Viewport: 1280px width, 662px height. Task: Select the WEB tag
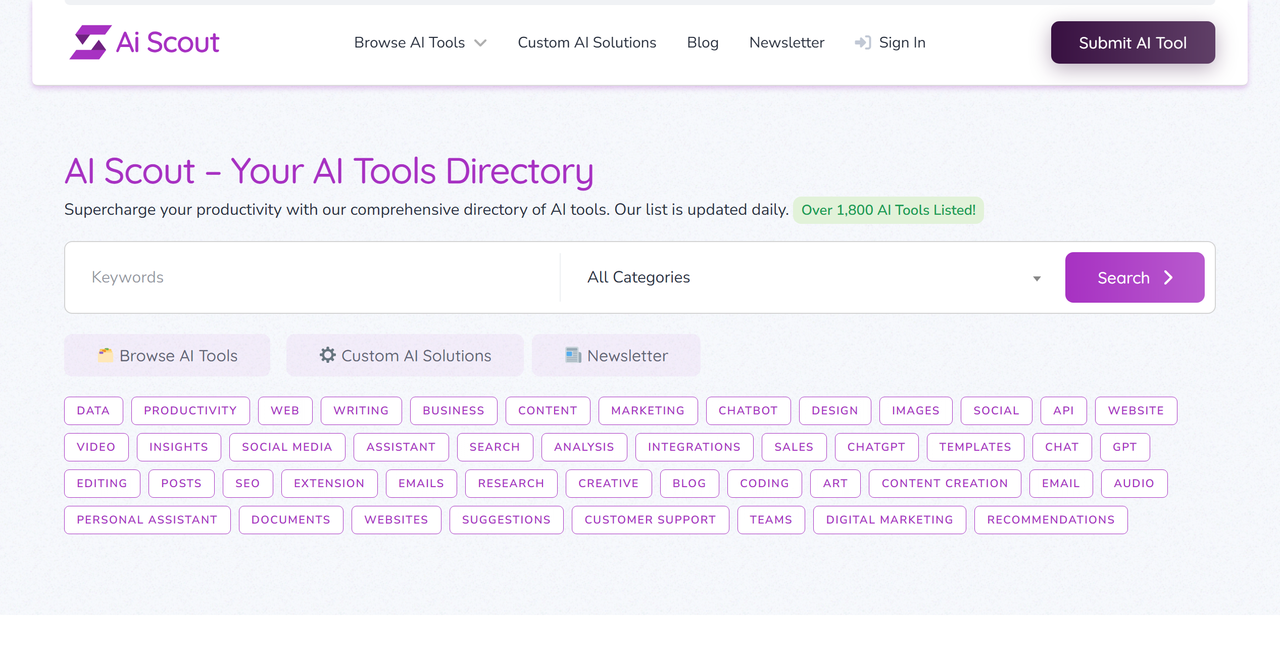tap(285, 410)
